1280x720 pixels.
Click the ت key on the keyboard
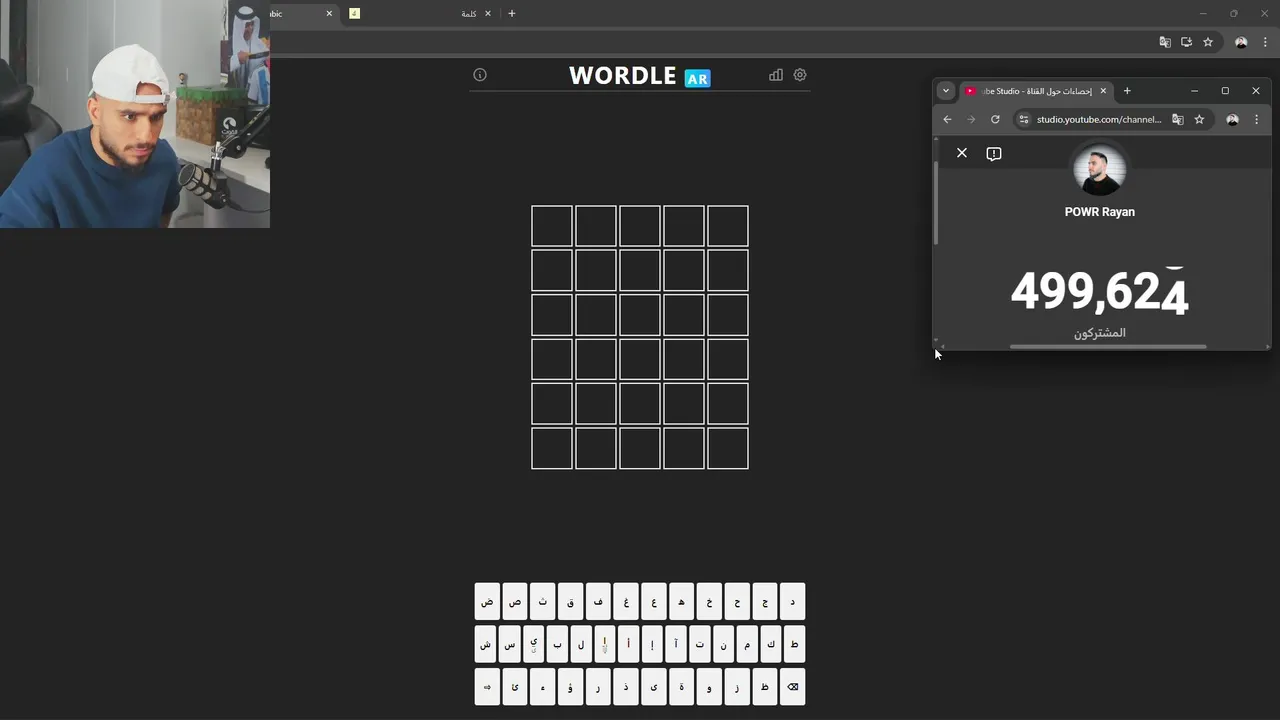(x=699, y=644)
